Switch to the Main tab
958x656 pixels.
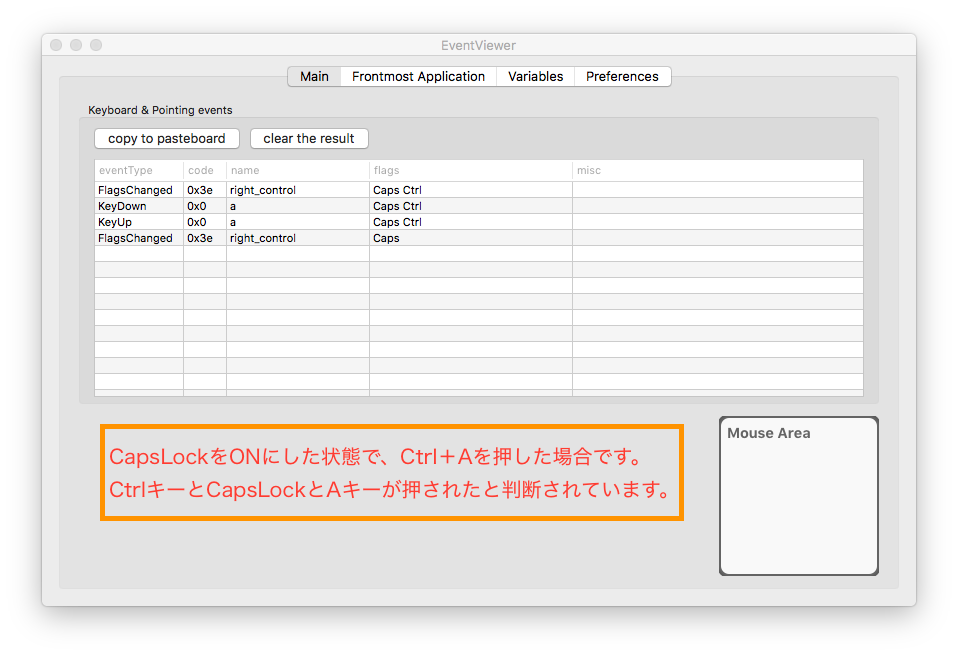tap(314, 76)
